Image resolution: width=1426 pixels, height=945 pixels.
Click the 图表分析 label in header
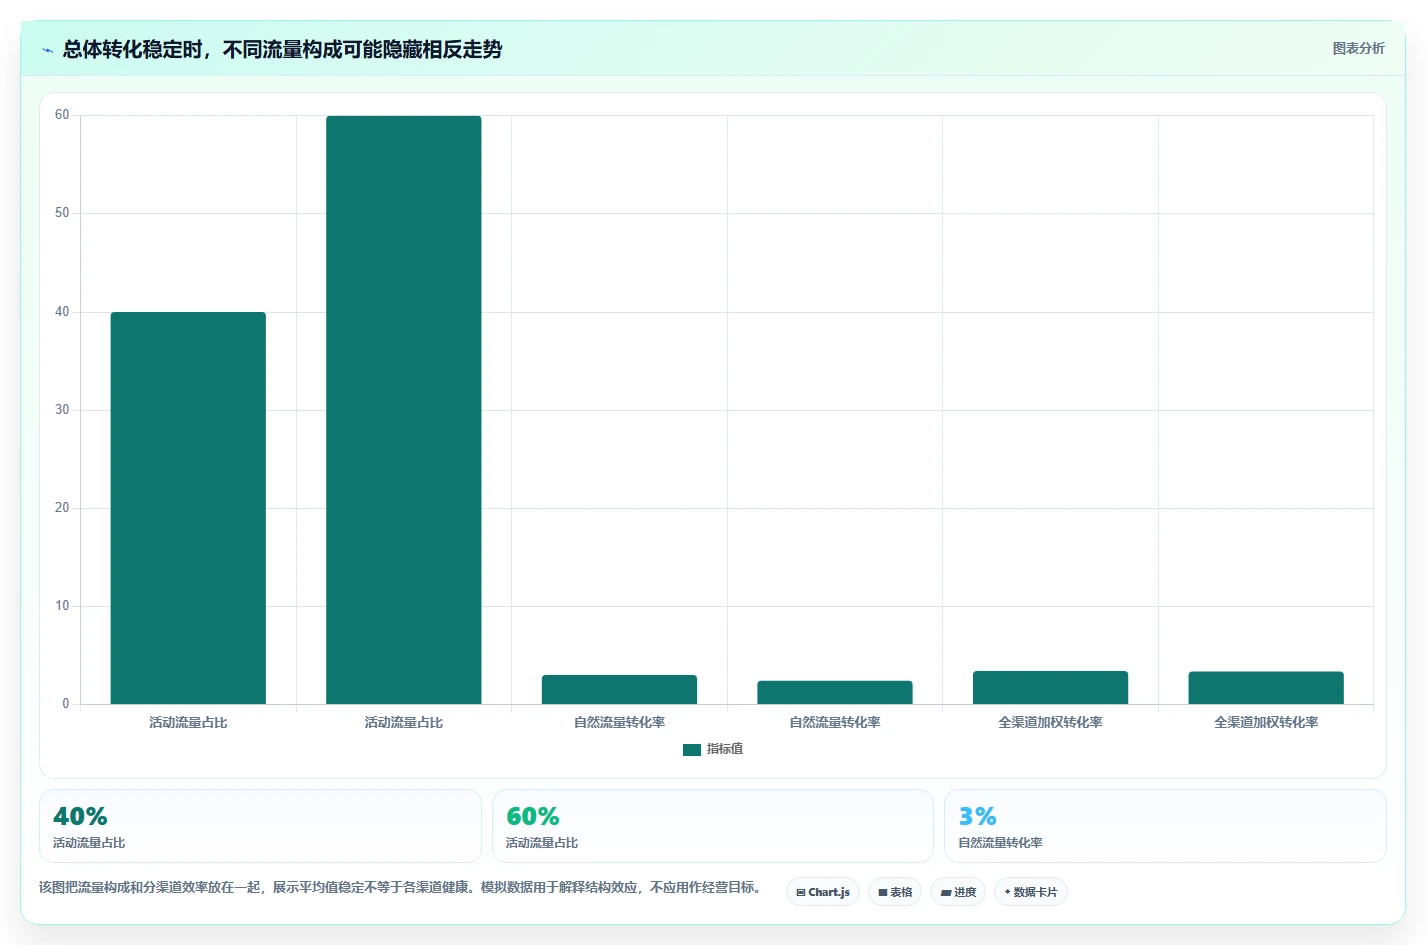1358,48
